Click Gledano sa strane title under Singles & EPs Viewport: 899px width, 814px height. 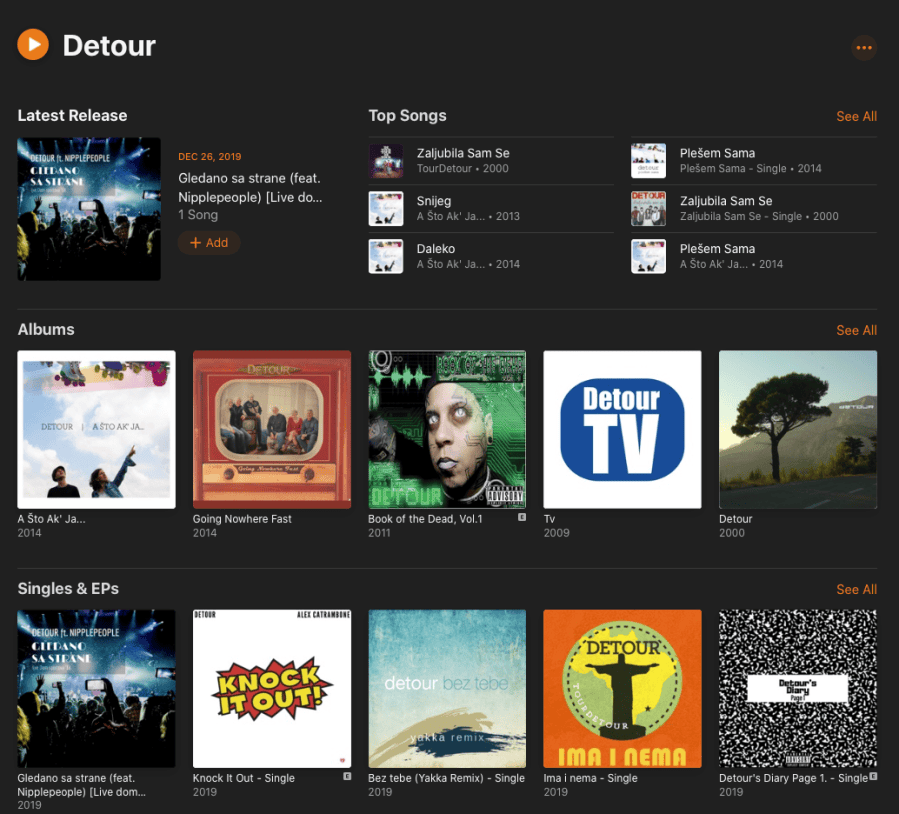pyautogui.click(x=81, y=785)
